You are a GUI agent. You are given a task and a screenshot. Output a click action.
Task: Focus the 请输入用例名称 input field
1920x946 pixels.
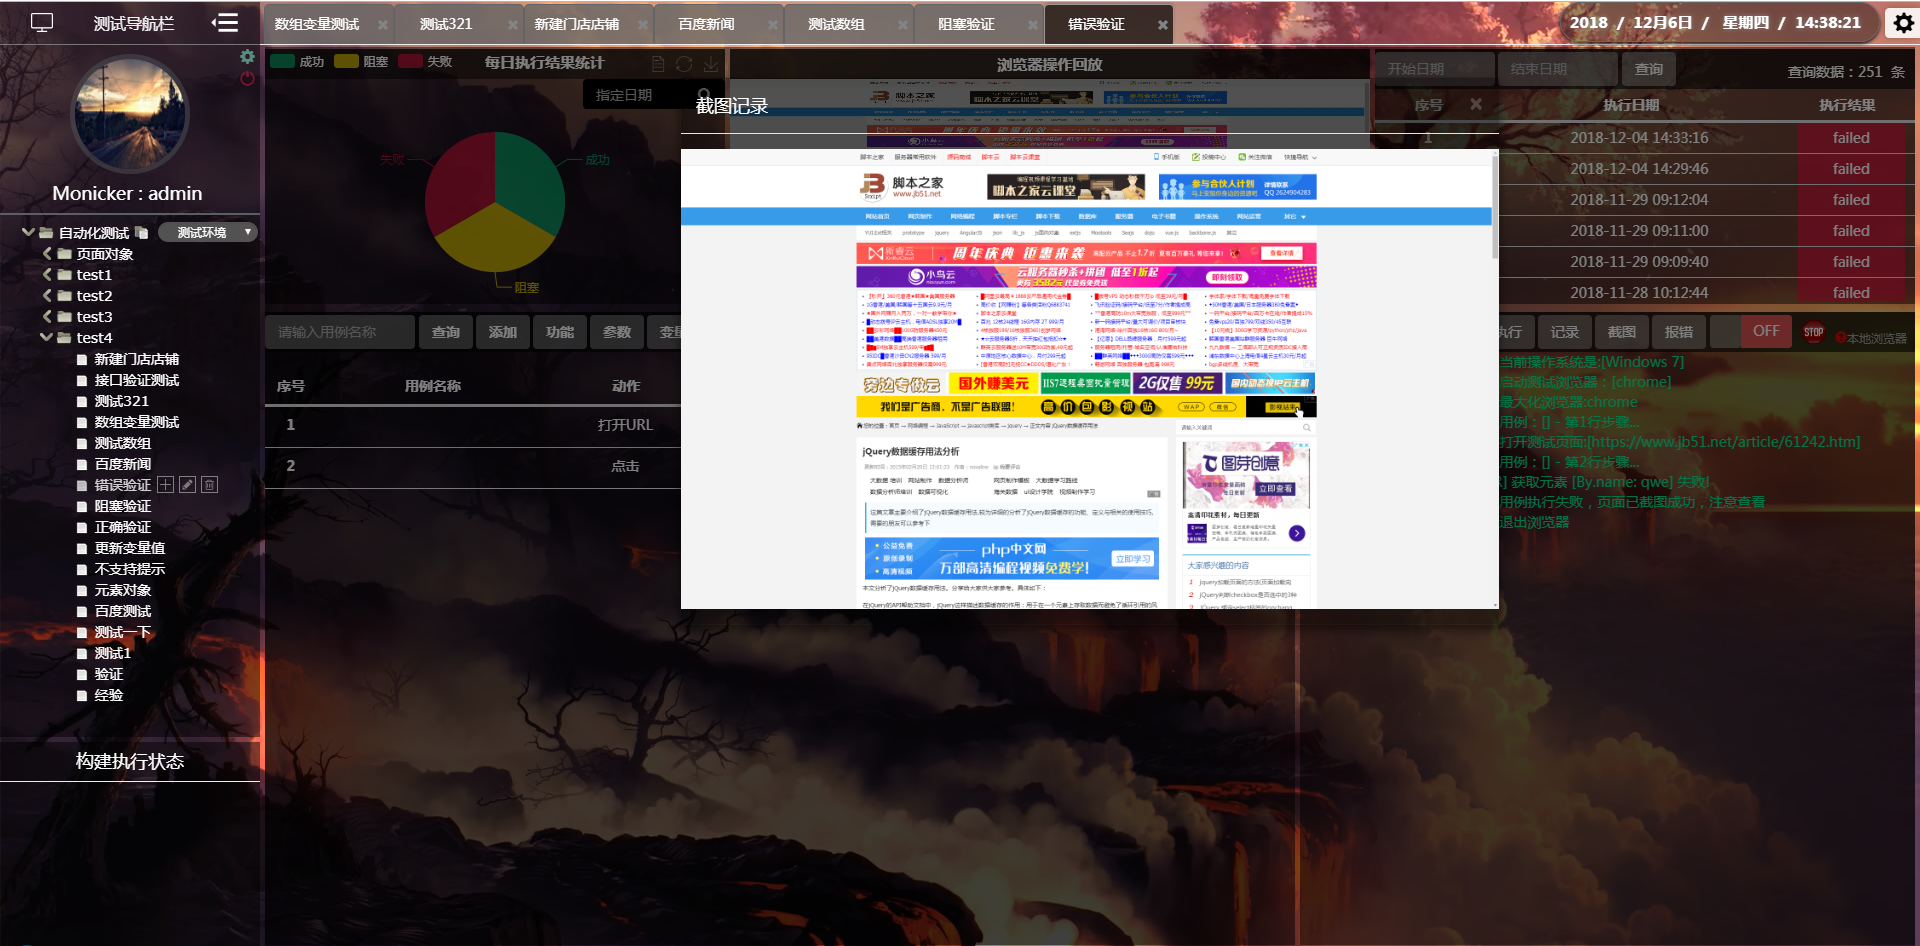[340, 332]
